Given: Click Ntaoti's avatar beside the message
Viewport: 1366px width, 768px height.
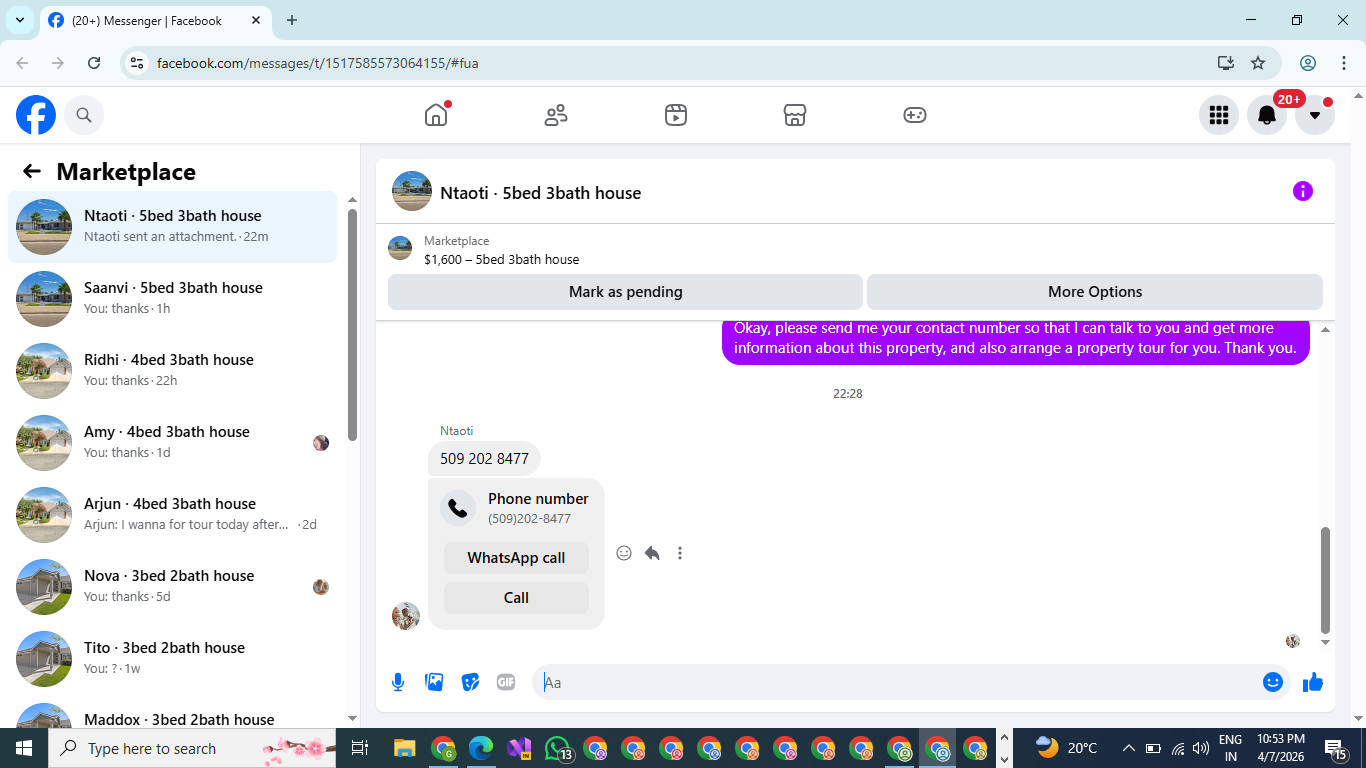Looking at the screenshot, I should point(406,616).
